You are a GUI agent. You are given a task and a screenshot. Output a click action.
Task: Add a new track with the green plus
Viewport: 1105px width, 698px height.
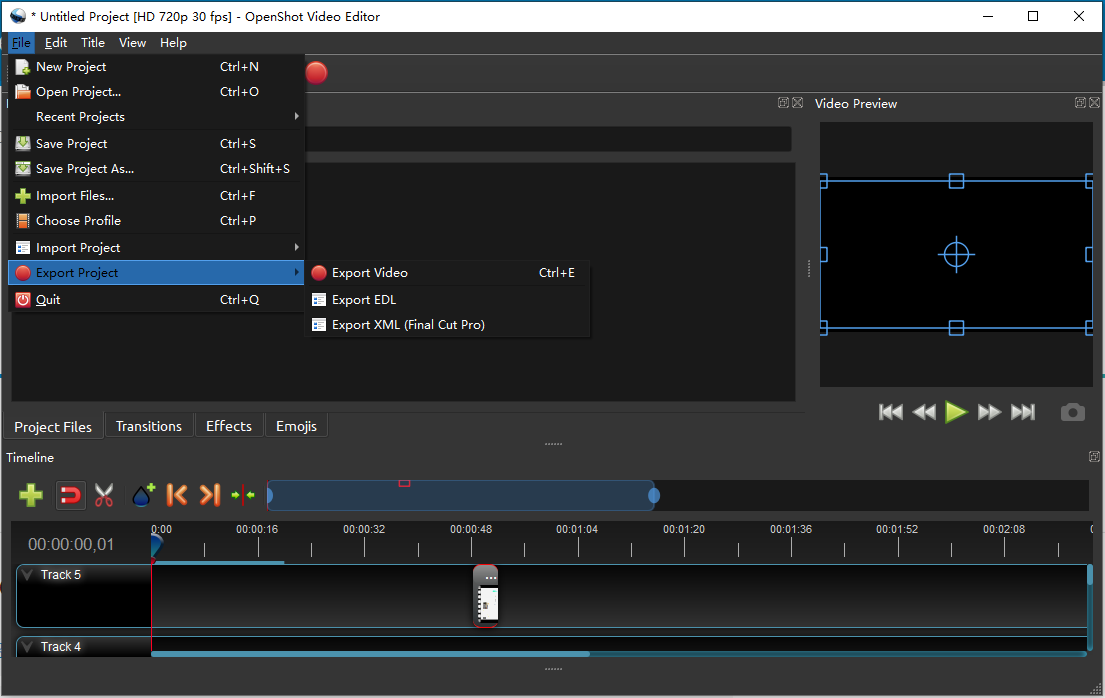tap(30, 495)
